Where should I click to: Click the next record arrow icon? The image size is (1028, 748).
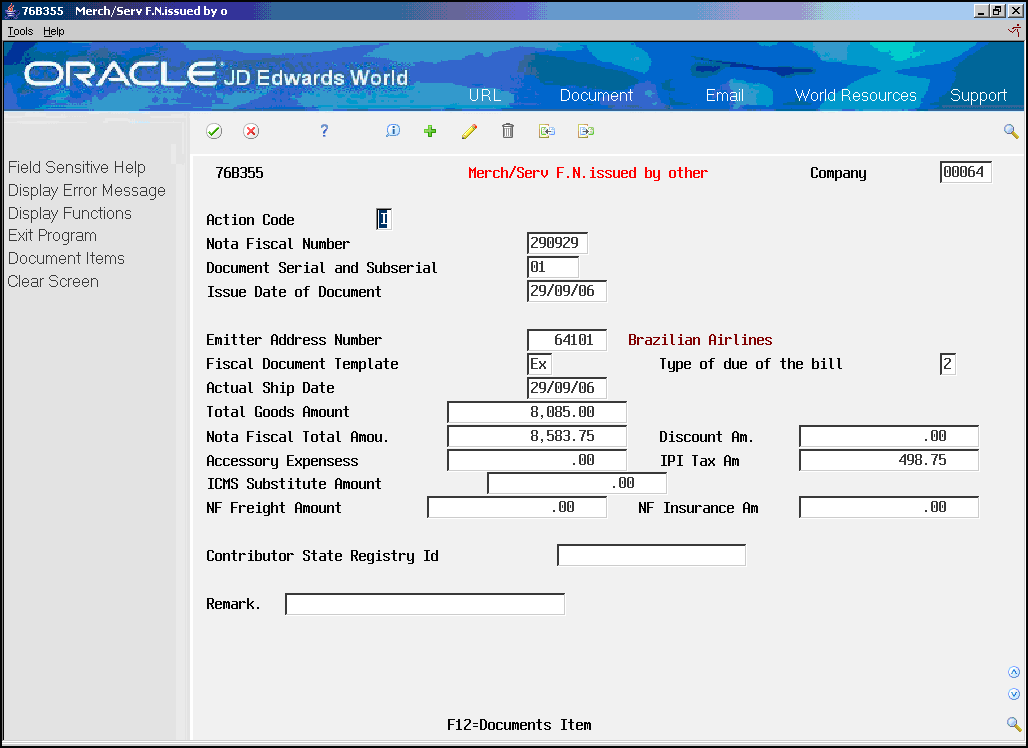tap(585, 131)
